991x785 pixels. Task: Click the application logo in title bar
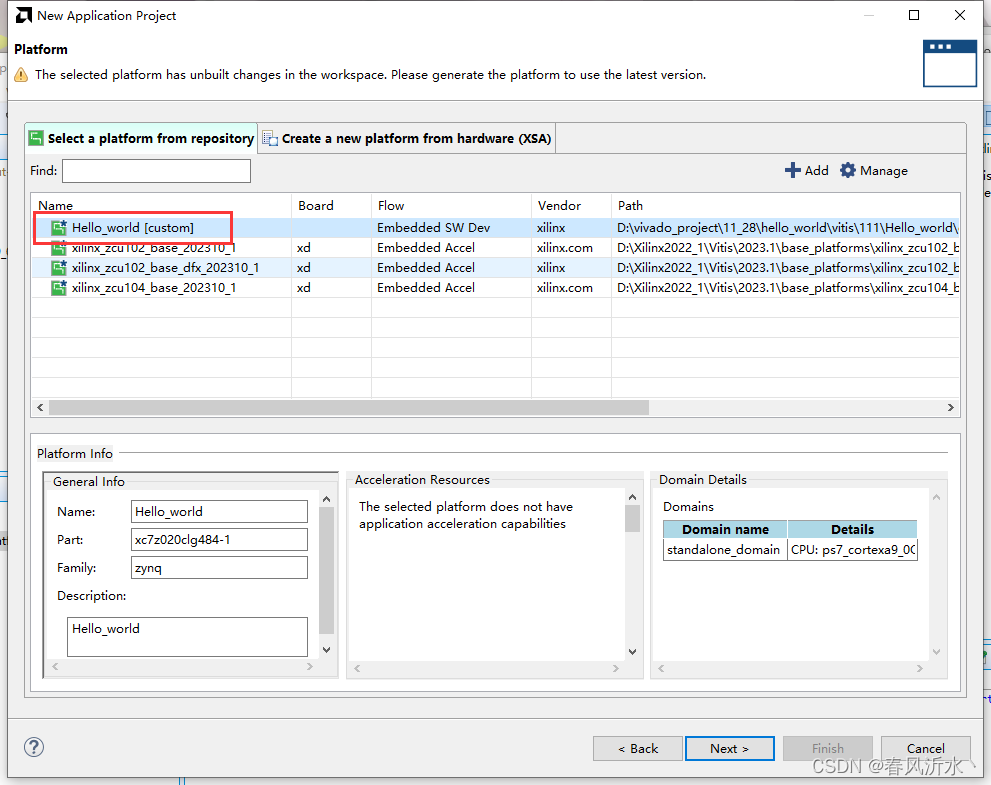(x=23, y=15)
